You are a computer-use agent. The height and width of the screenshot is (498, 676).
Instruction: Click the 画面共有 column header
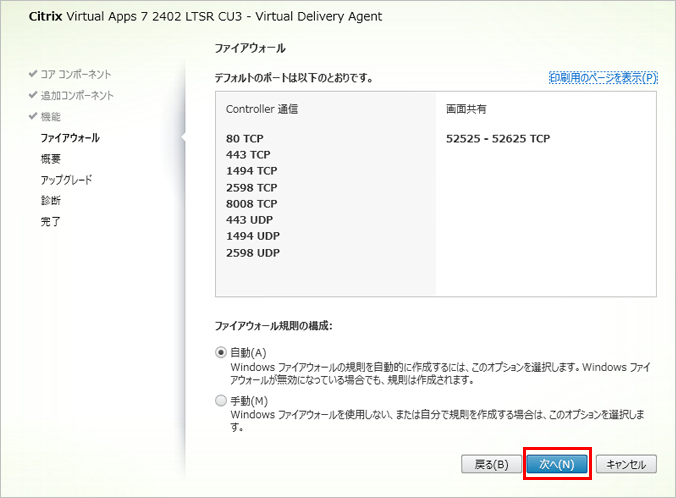click(466, 108)
